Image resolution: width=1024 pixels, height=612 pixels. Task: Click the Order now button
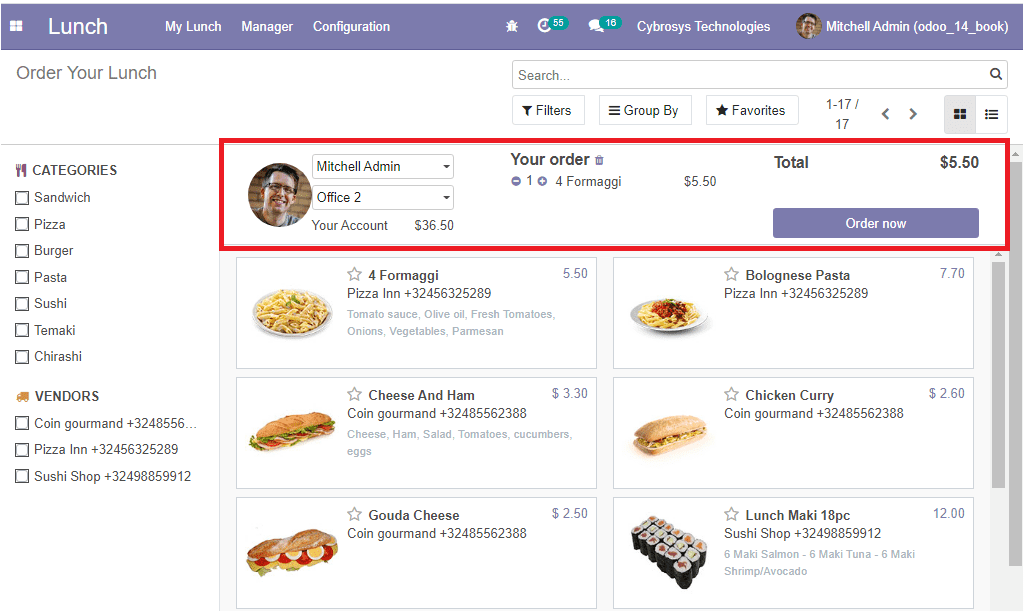point(876,223)
